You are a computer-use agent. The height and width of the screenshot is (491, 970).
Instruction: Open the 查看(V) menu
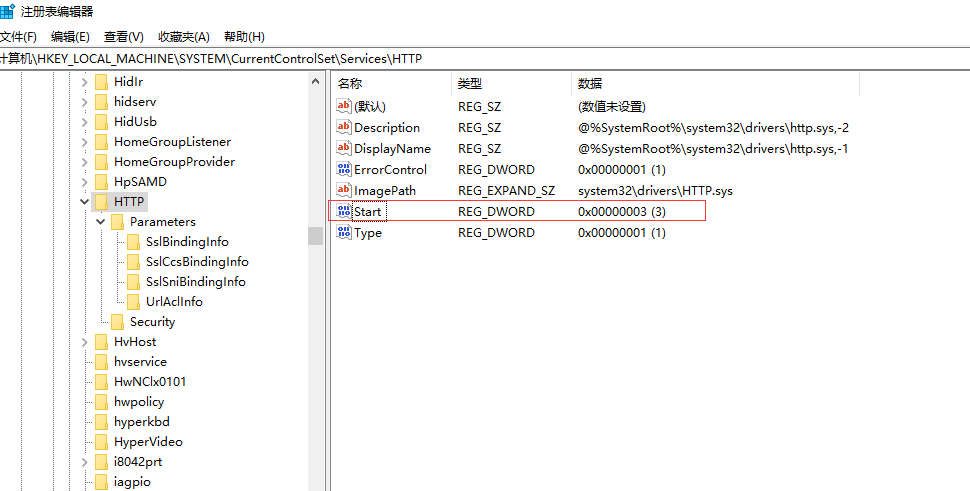[123, 36]
